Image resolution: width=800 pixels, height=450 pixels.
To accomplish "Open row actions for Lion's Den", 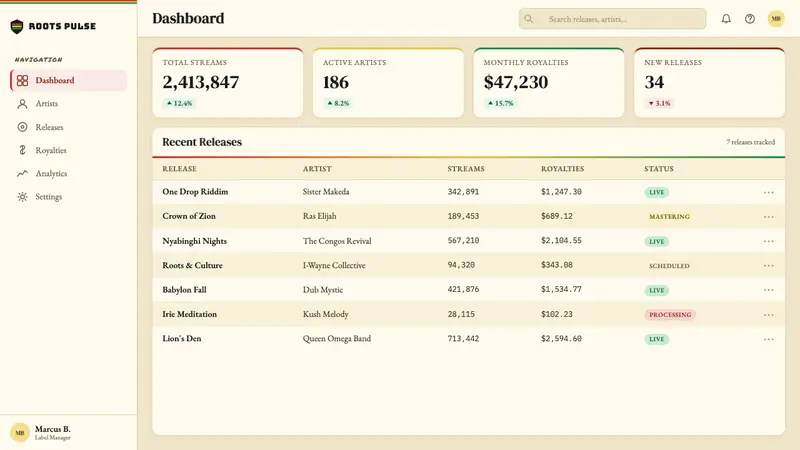I will (768, 339).
